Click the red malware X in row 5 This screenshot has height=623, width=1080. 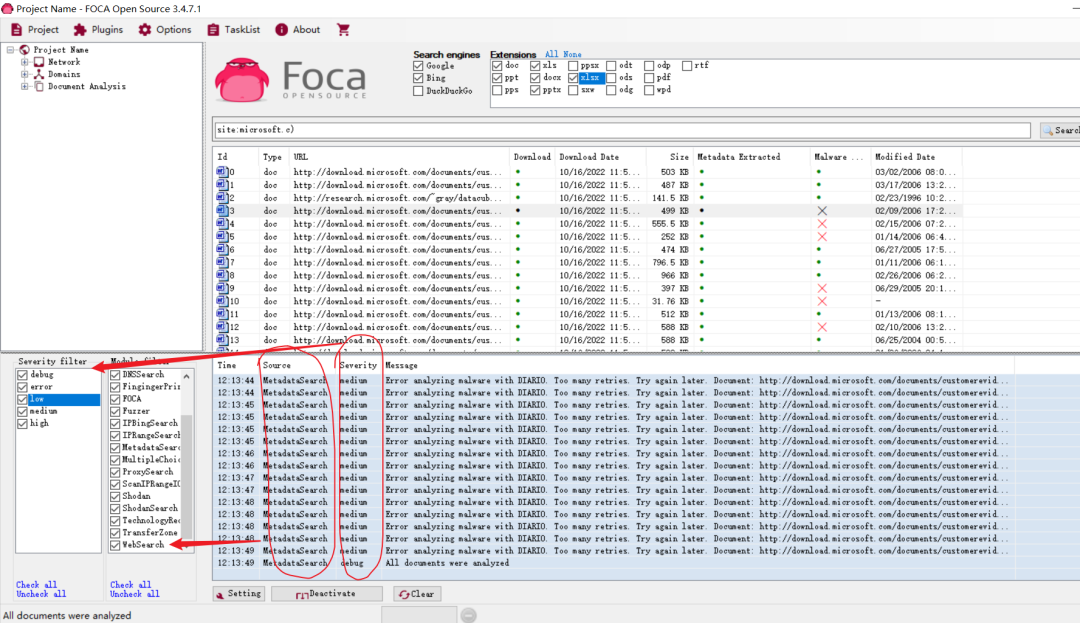pyautogui.click(x=822, y=237)
